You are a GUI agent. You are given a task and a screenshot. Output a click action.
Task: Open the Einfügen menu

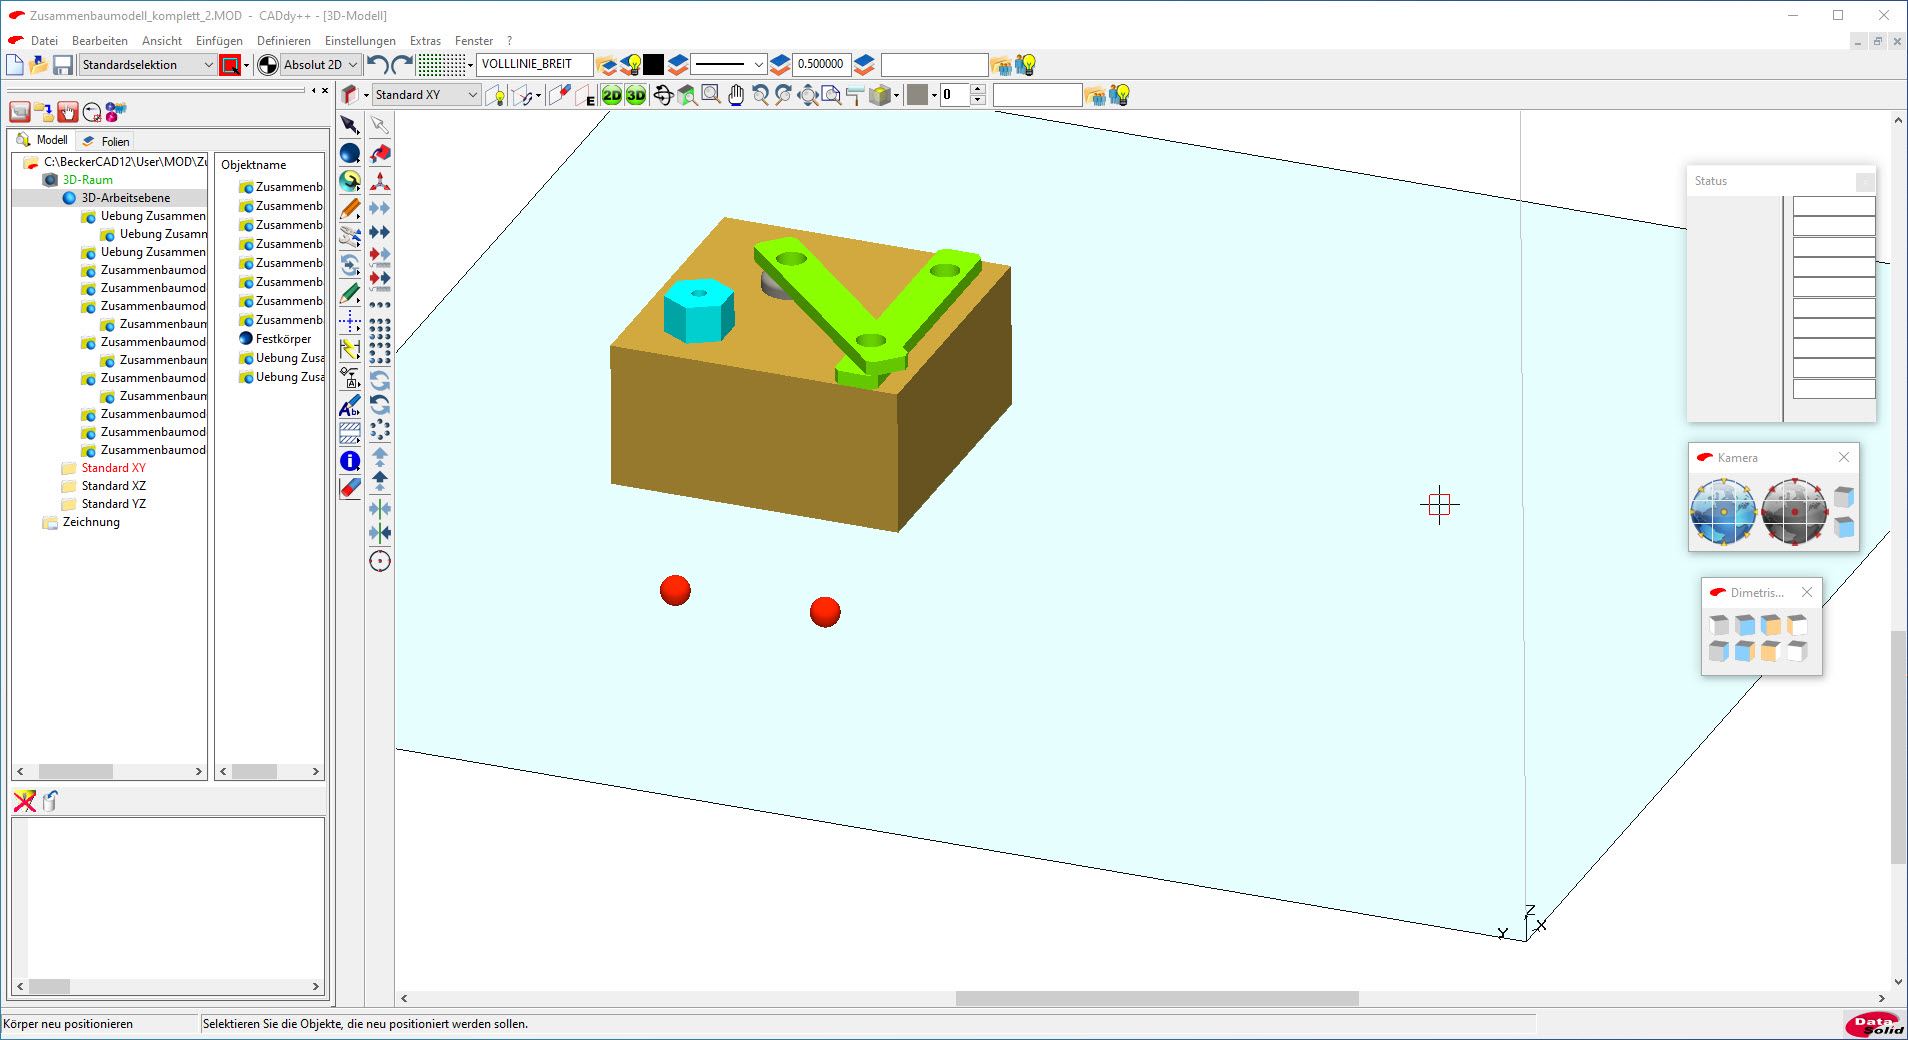click(219, 41)
